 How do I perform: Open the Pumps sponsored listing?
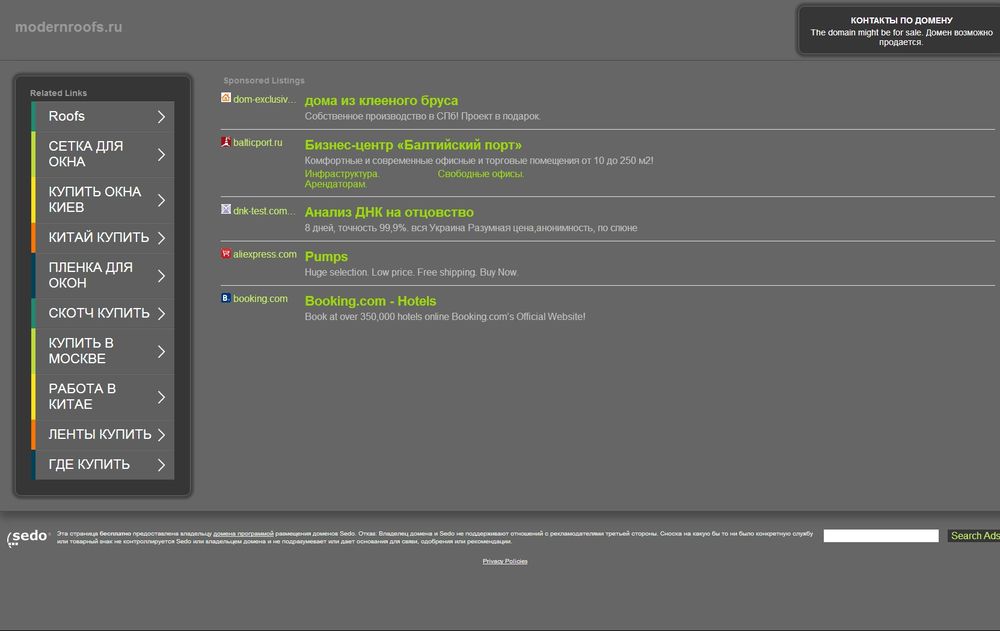coord(326,256)
